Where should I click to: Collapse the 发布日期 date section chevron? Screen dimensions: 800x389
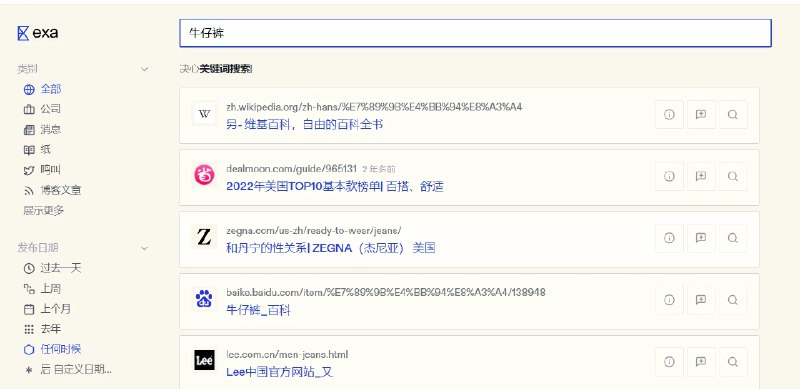click(144, 248)
